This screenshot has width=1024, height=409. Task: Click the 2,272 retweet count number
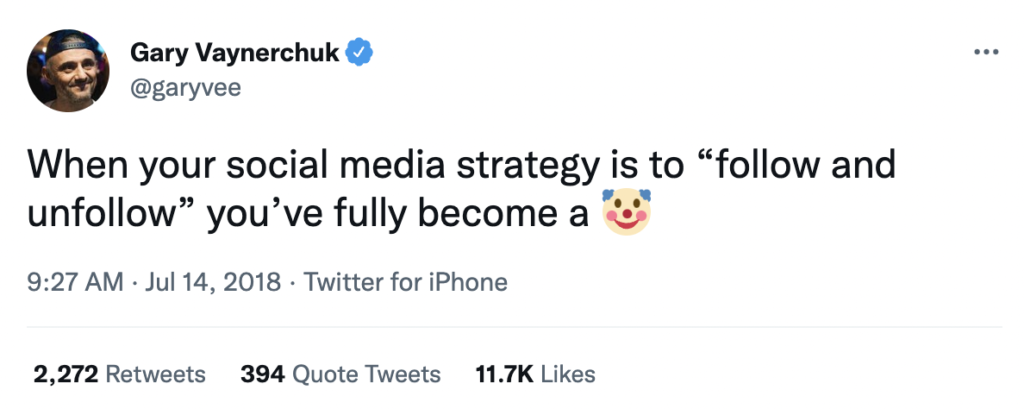click(x=65, y=375)
